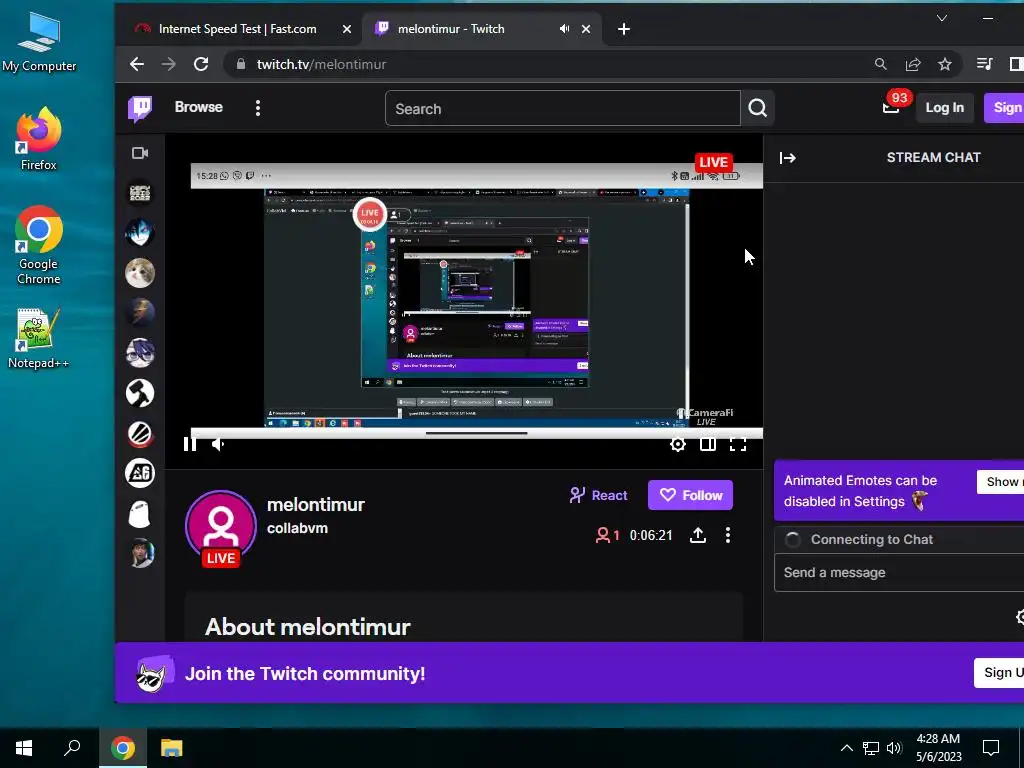This screenshot has width=1024, height=768.
Task: Open the Twitch notifications inbox showing 93
Action: (x=892, y=106)
